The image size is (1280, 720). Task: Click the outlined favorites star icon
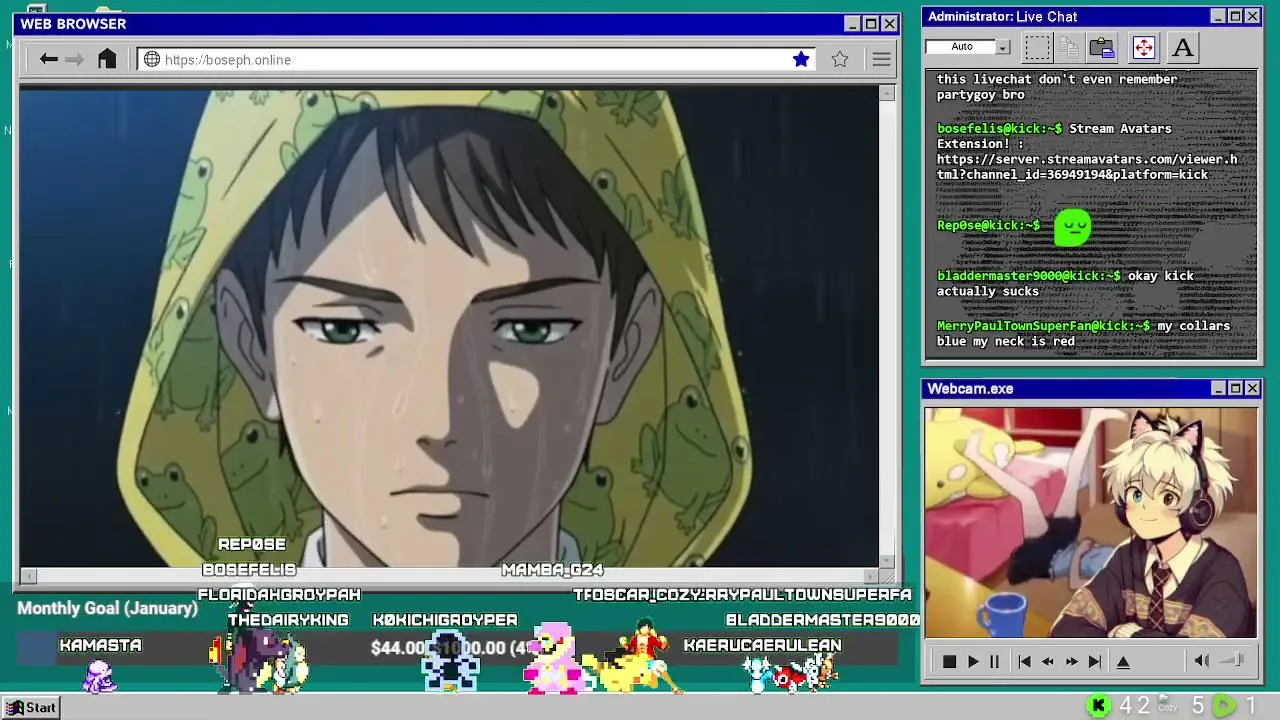click(x=840, y=59)
